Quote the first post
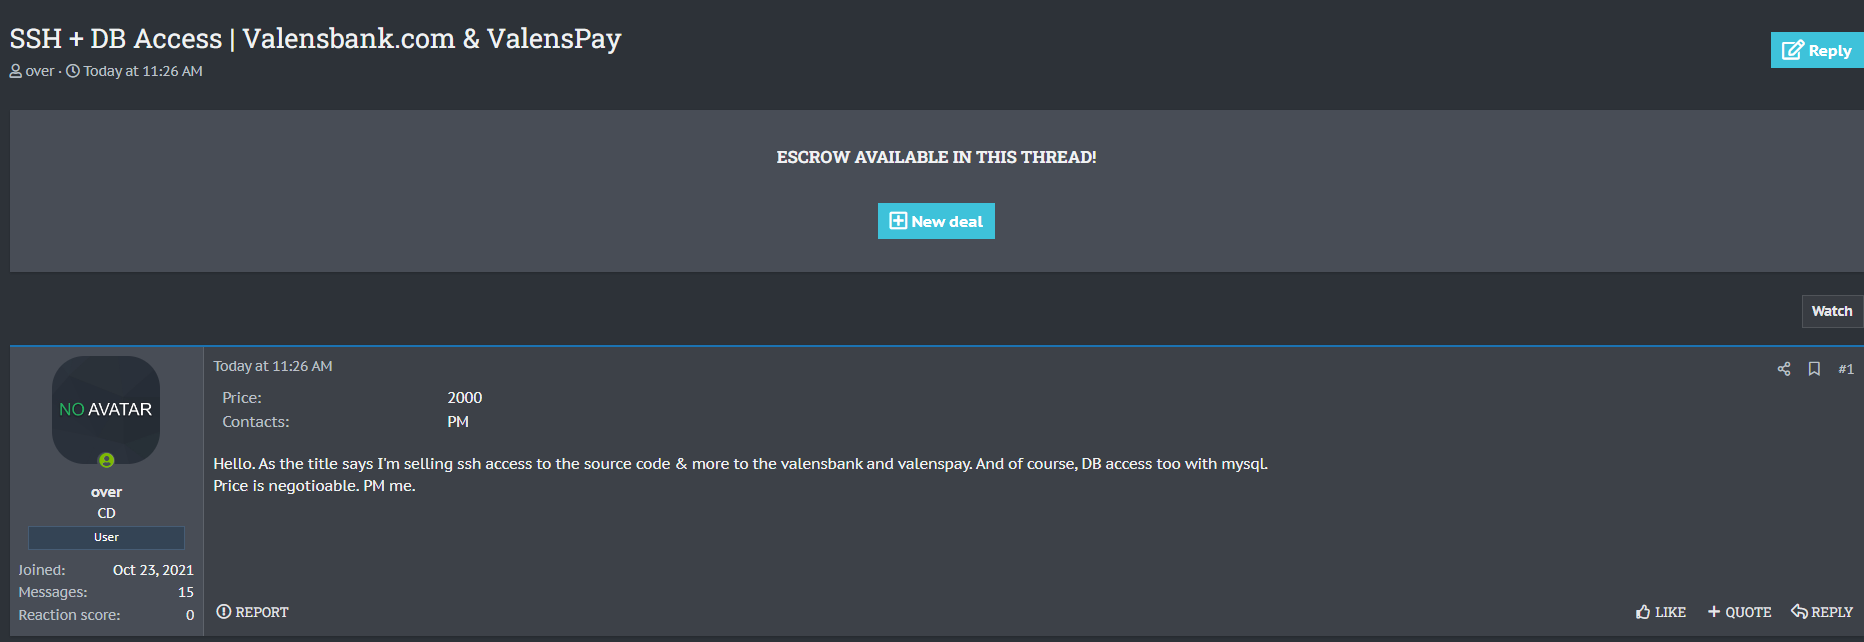This screenshot has height=642, width=1864. point(1740,612)
